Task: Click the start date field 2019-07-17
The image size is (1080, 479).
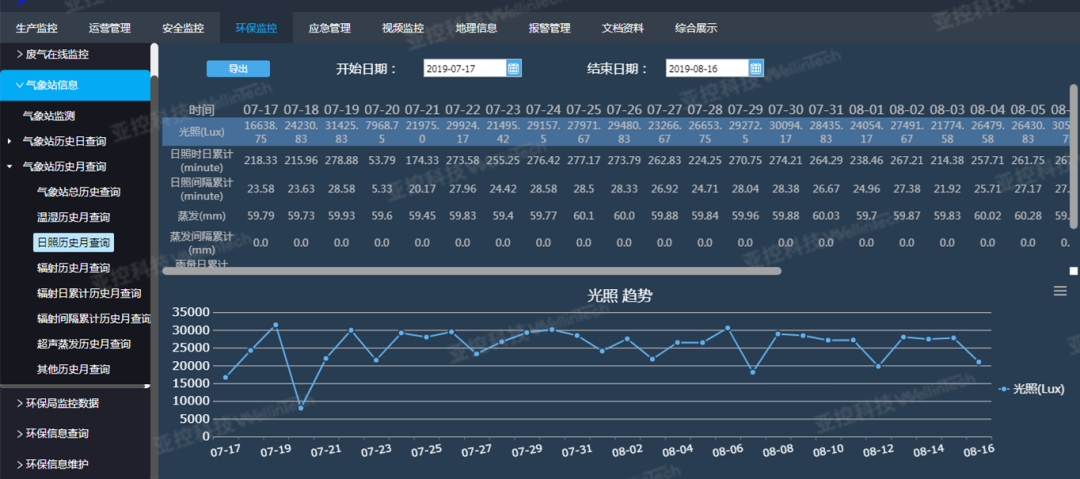Action: point(465,68)
